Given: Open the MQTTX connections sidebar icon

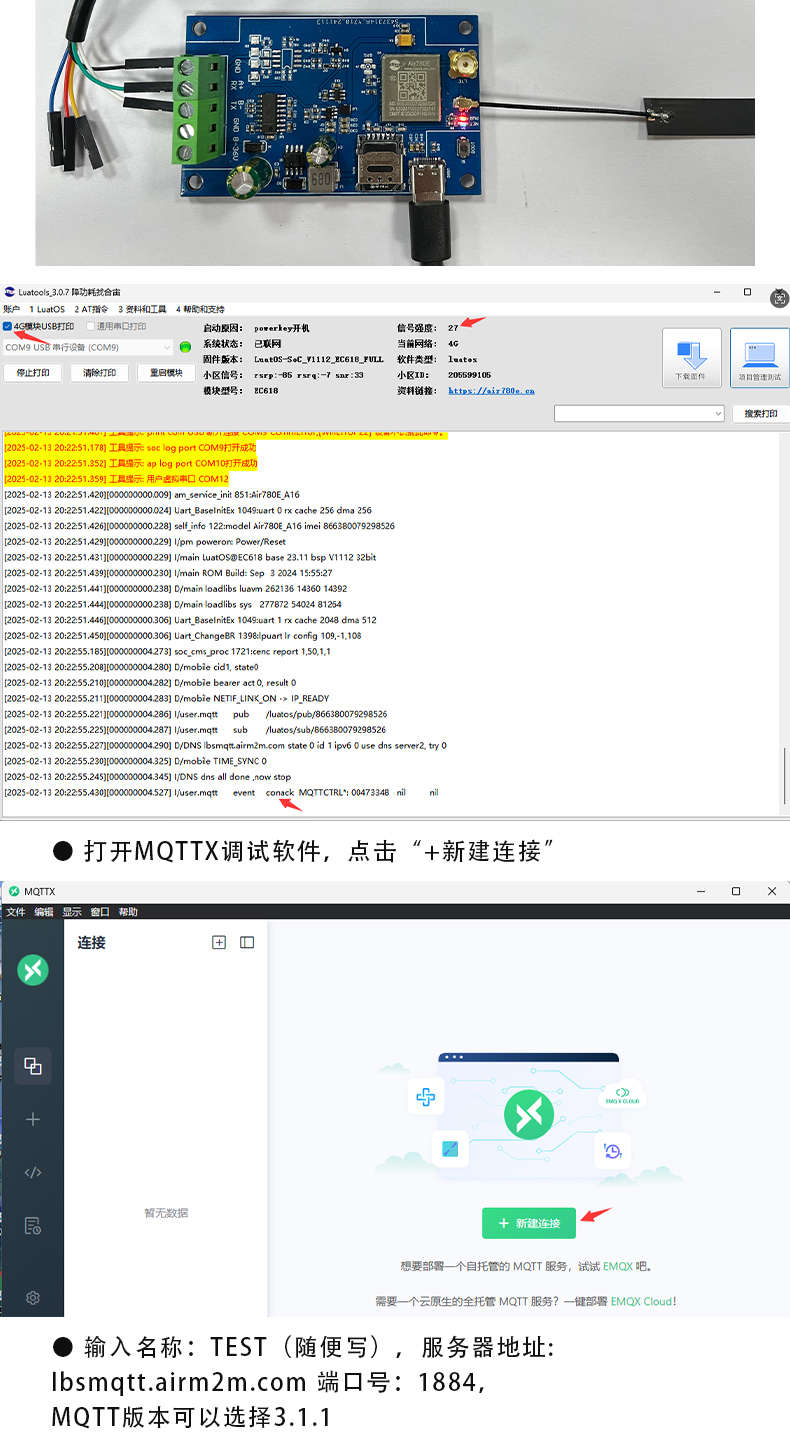Looking at the screenshot, I should click(33, 1066).
